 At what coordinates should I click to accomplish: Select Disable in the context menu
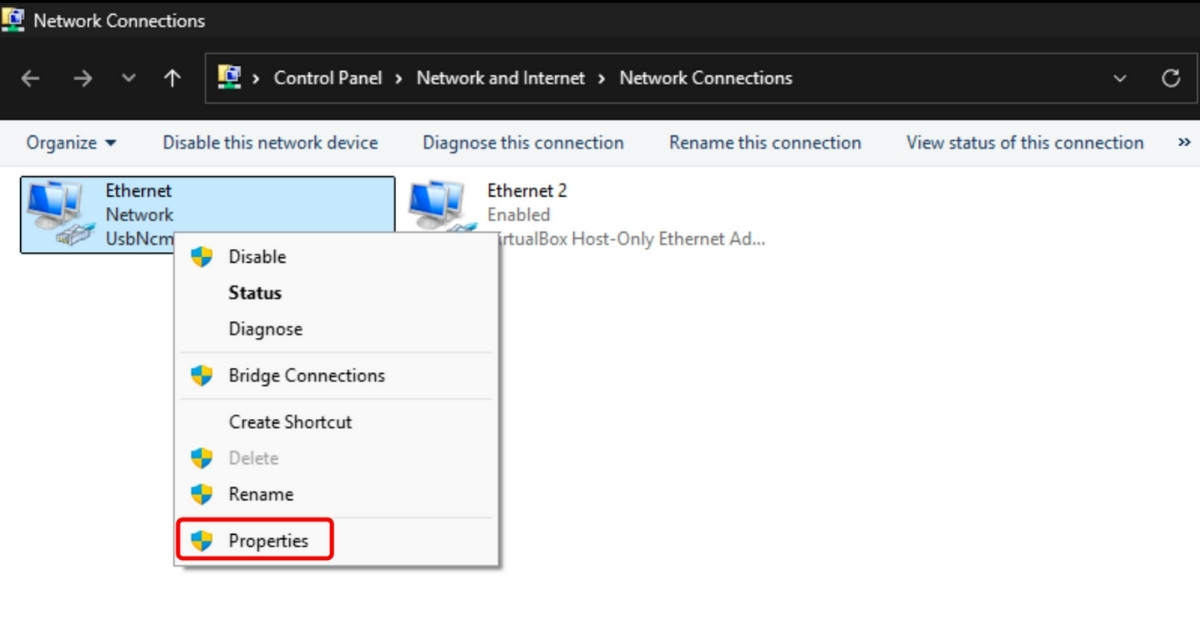pos(257,257)
